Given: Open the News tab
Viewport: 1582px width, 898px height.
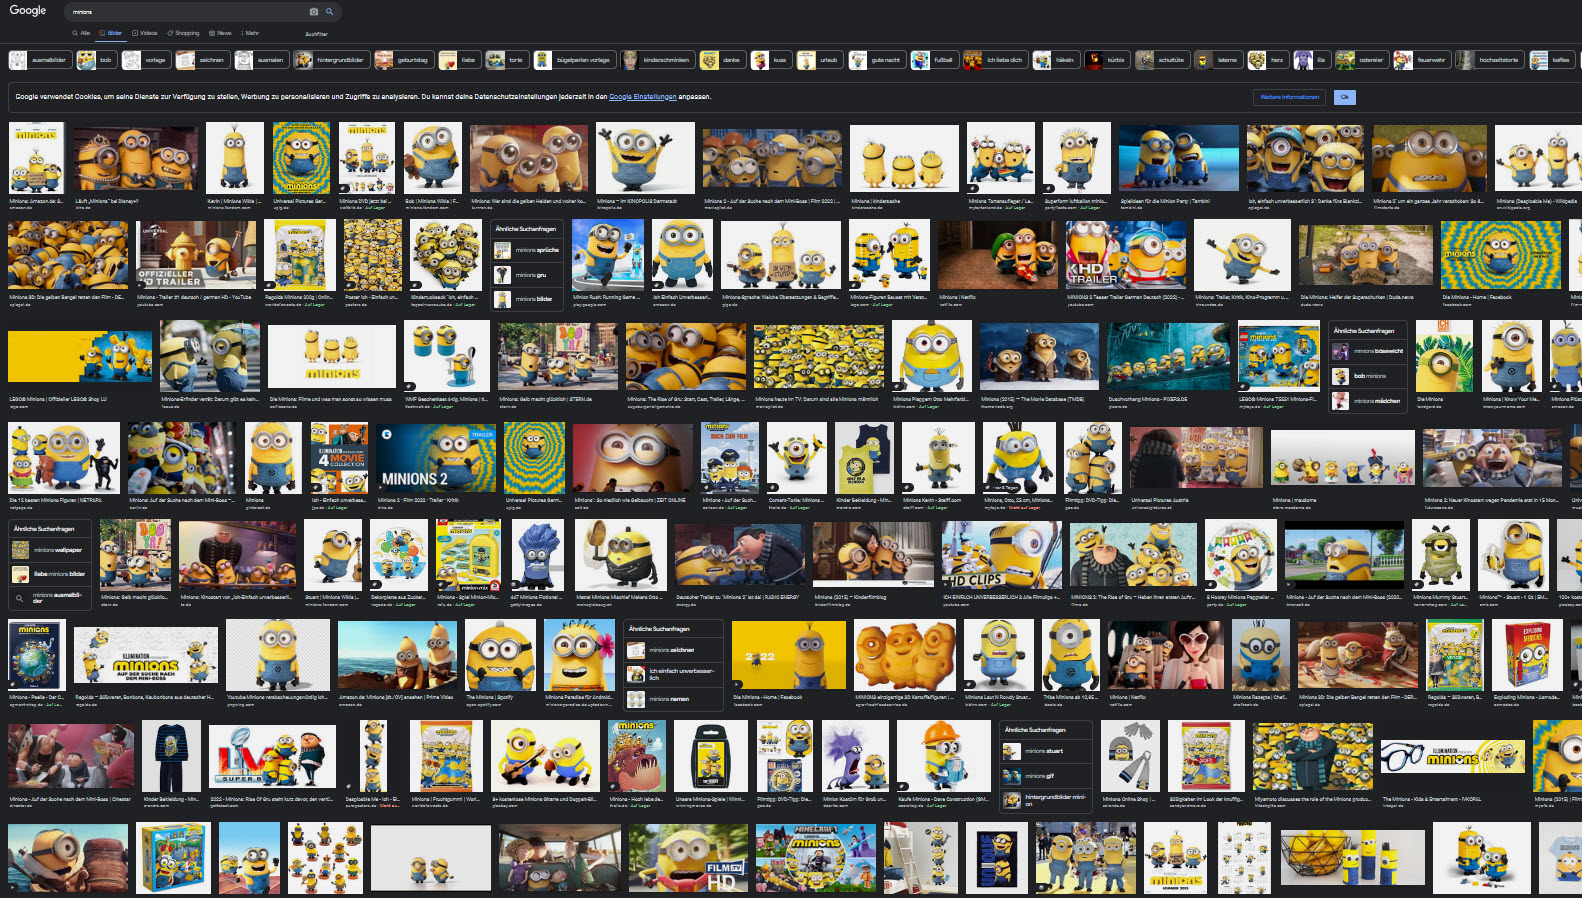Looking at the screenshot, I should pyautogui.click(x=220, y=33).
